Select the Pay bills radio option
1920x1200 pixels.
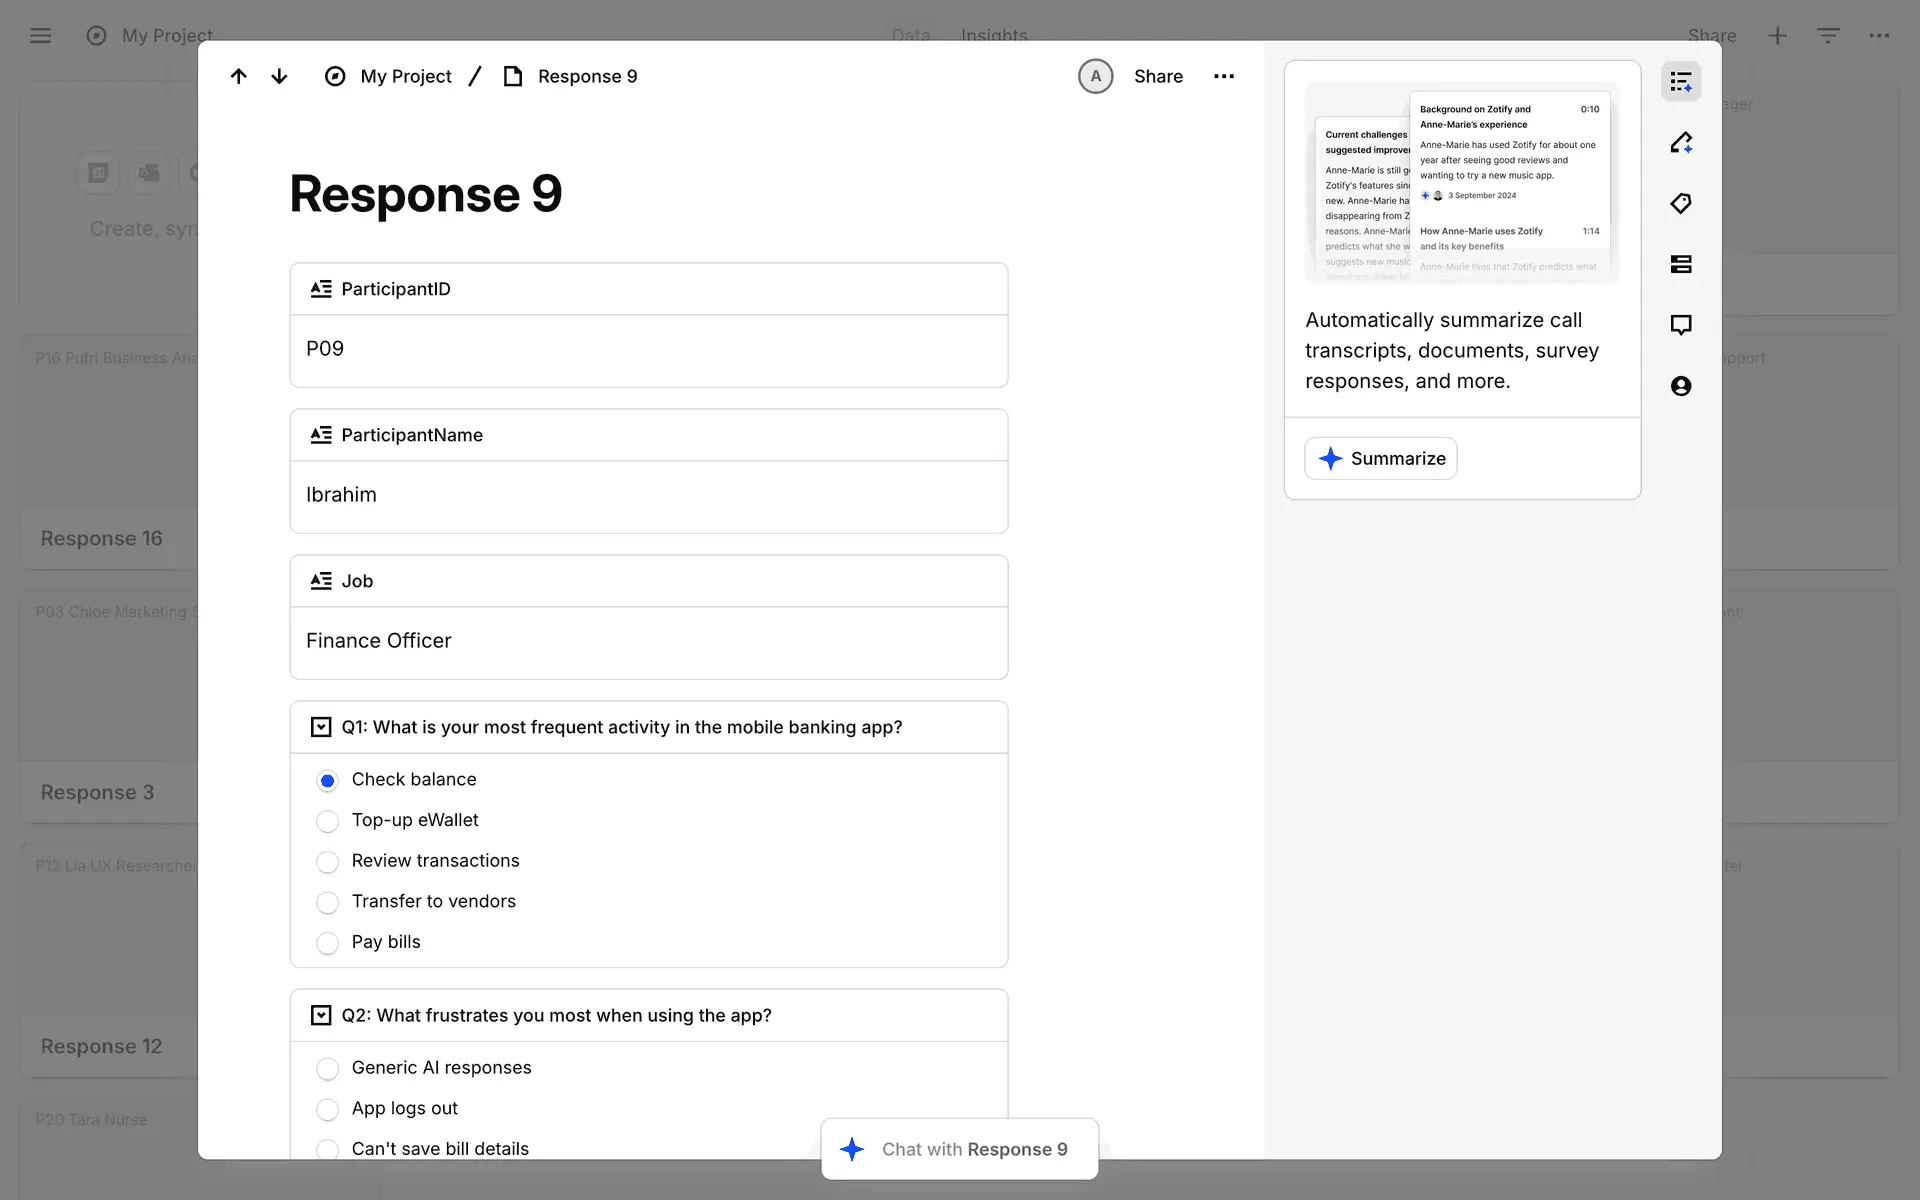pyautogui.click(x=327, y=943)
